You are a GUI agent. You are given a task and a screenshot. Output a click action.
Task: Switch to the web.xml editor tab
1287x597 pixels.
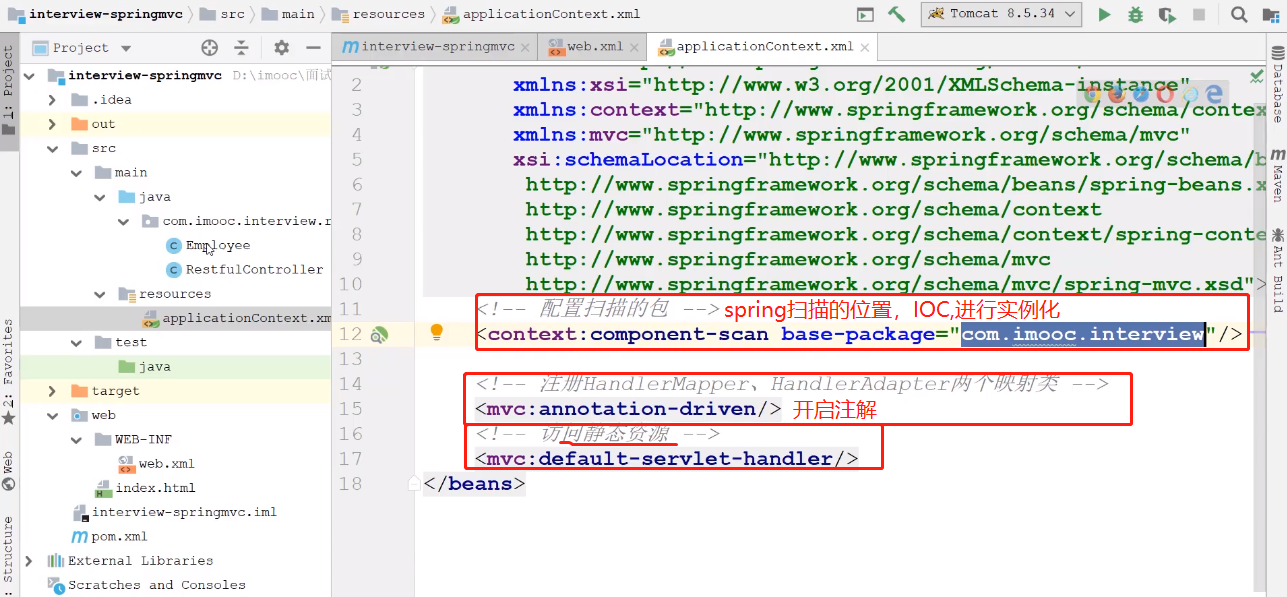(x=594, y=47)
